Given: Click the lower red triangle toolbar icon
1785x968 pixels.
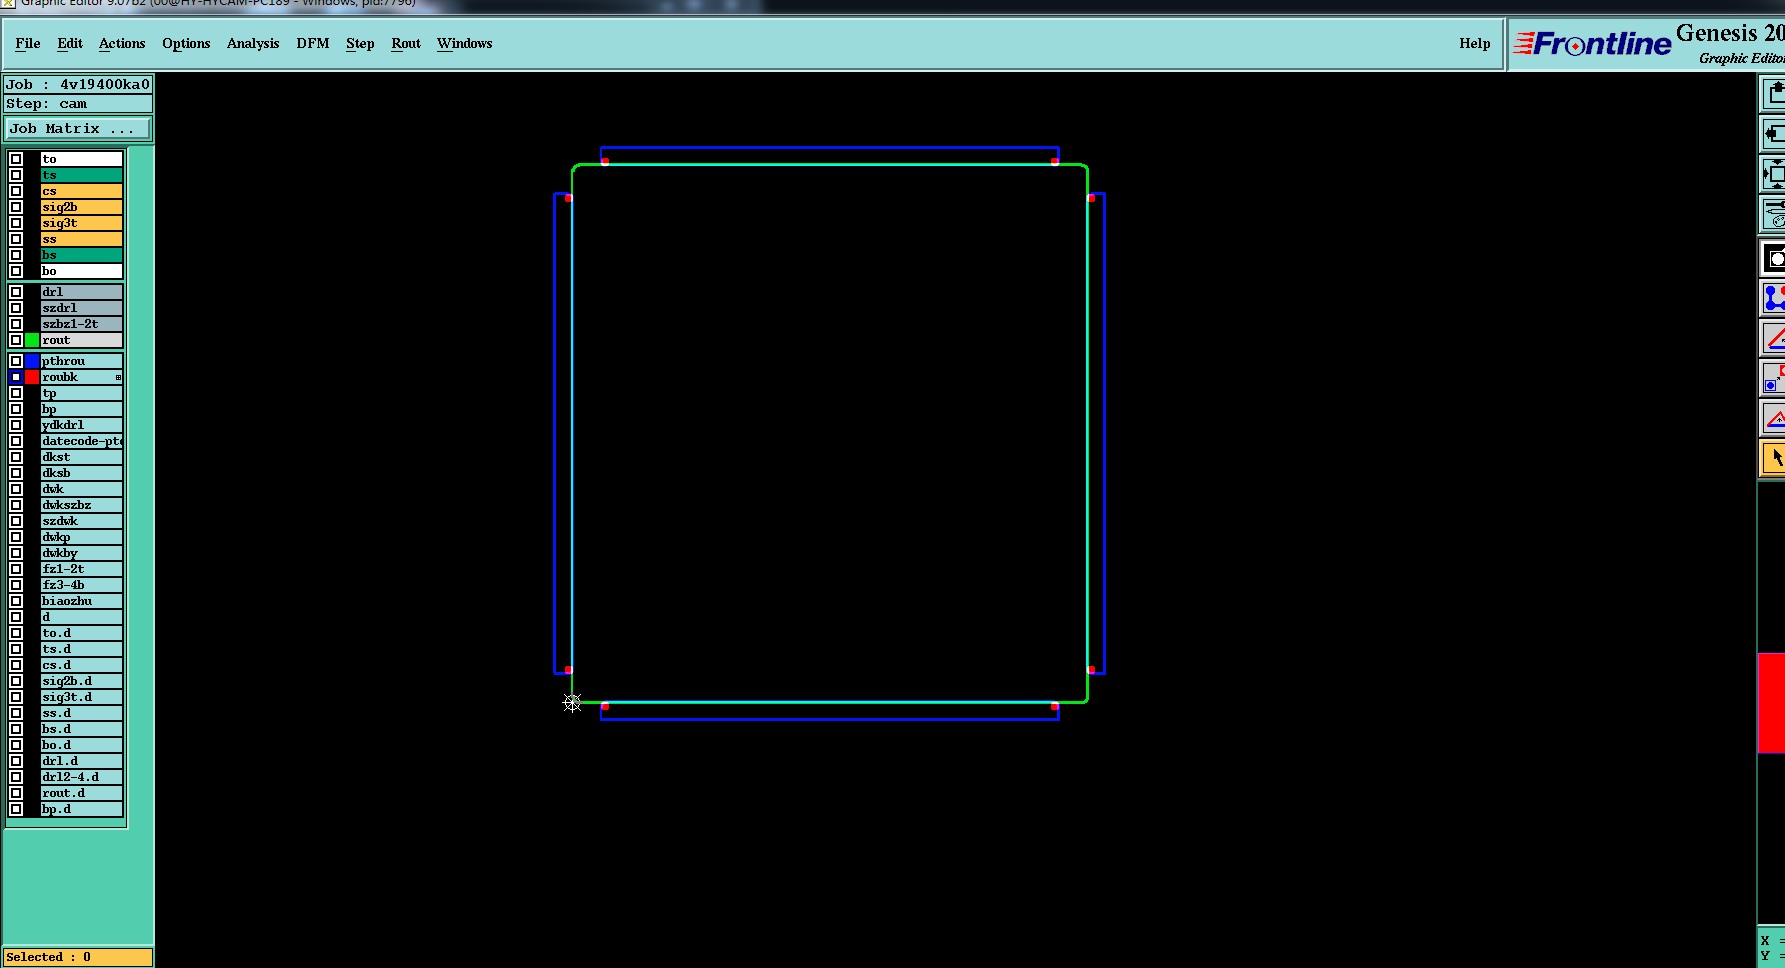Looking at the screenshot, I should (1773, 418).
